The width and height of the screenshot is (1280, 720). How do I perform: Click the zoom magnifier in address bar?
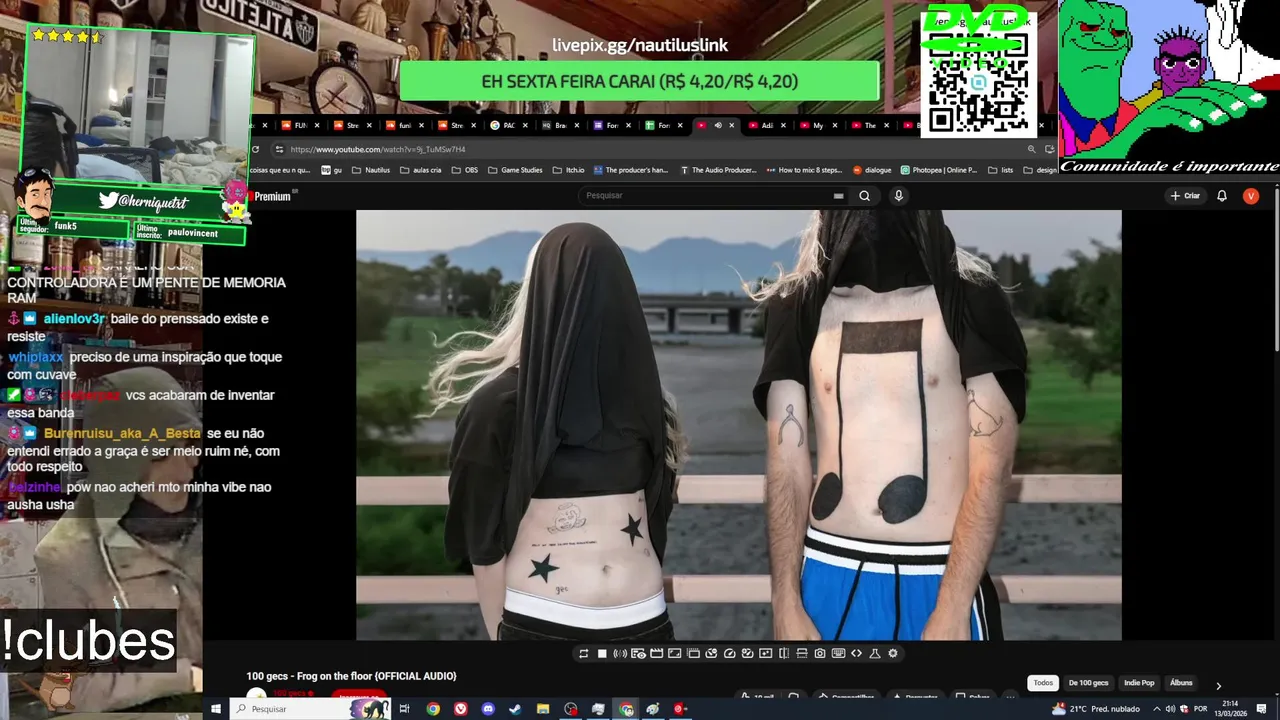pos(1032,149)
